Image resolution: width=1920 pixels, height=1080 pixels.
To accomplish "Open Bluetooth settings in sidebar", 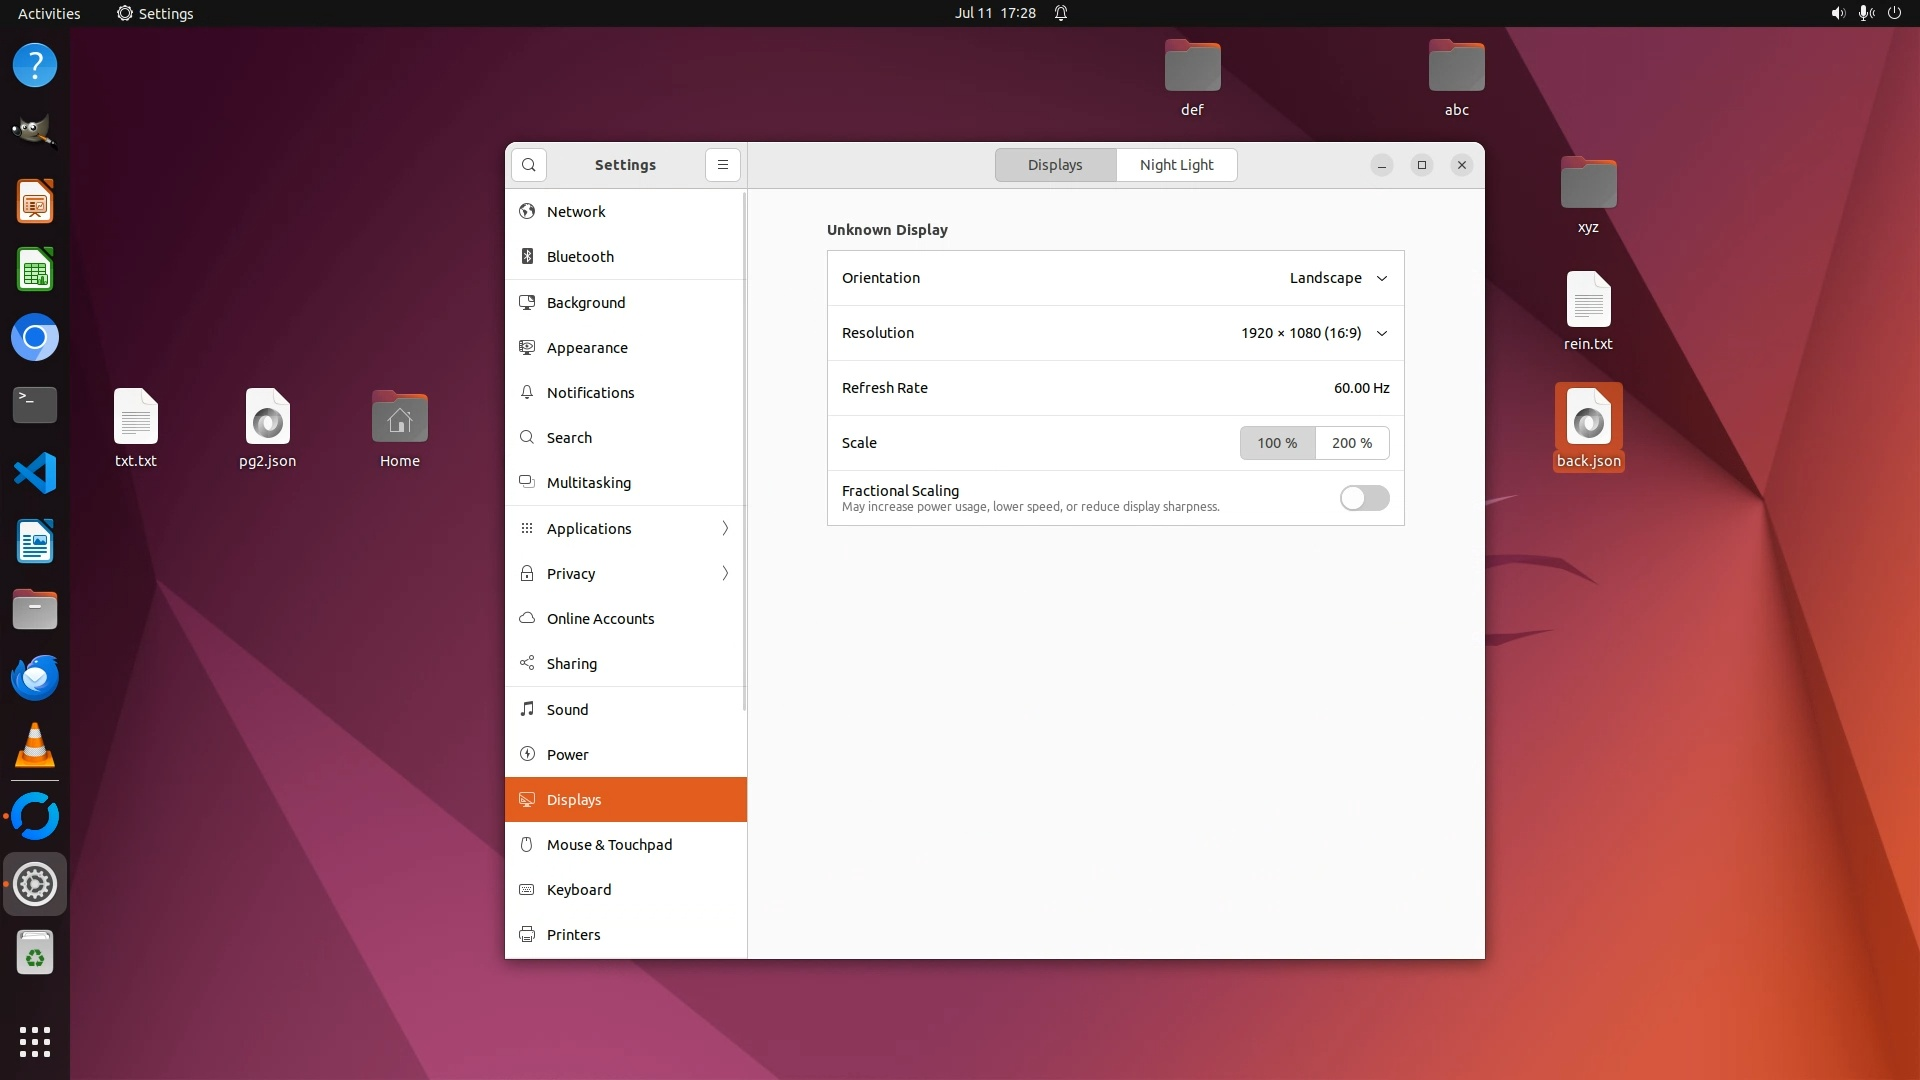I will (580, 257).
